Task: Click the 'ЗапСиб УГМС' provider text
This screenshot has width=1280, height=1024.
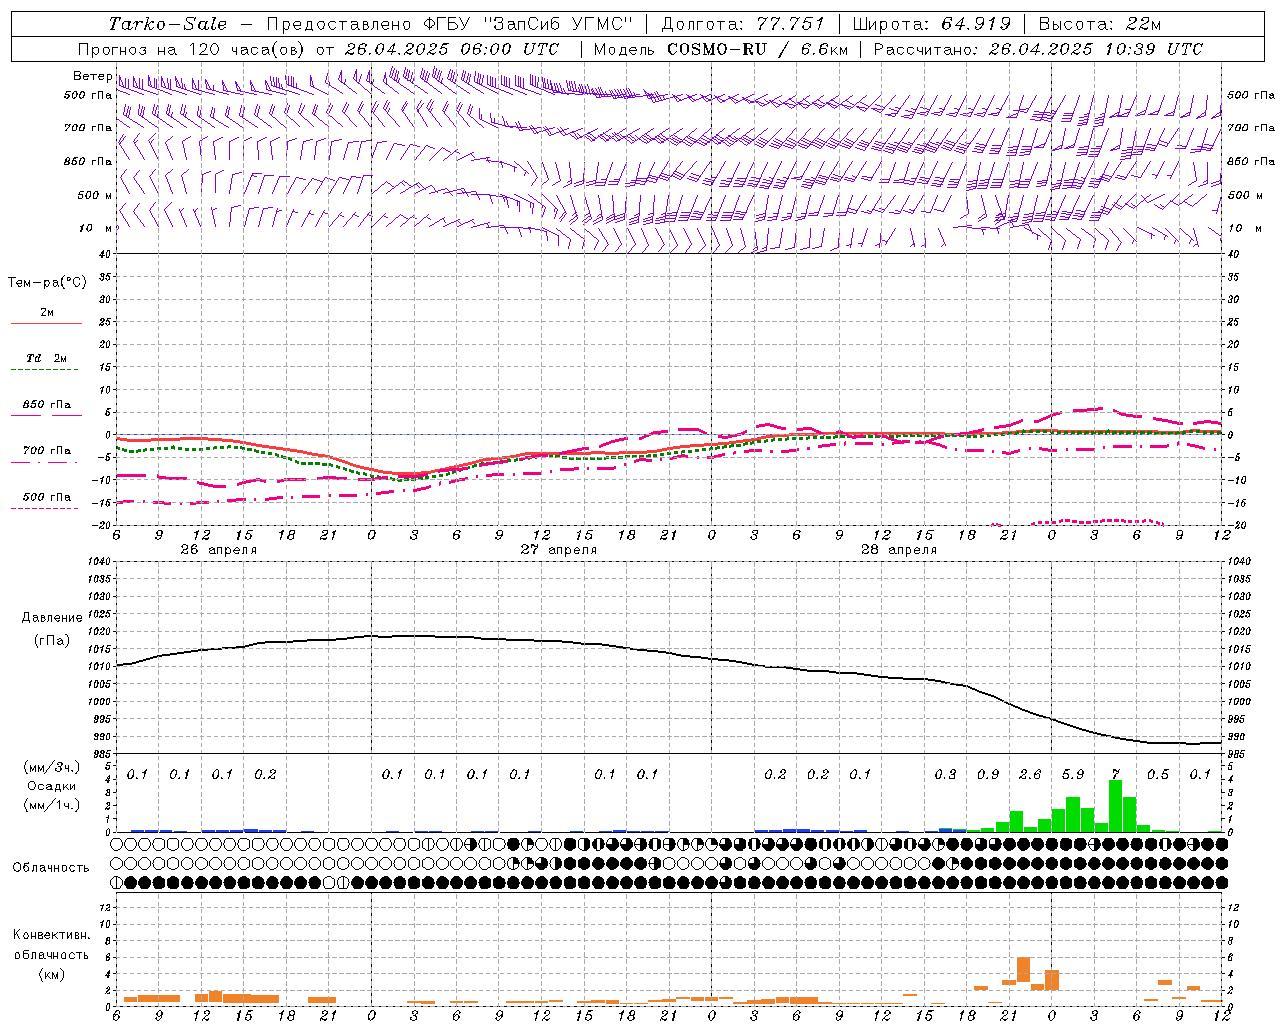Action: [x=558, y=24]
